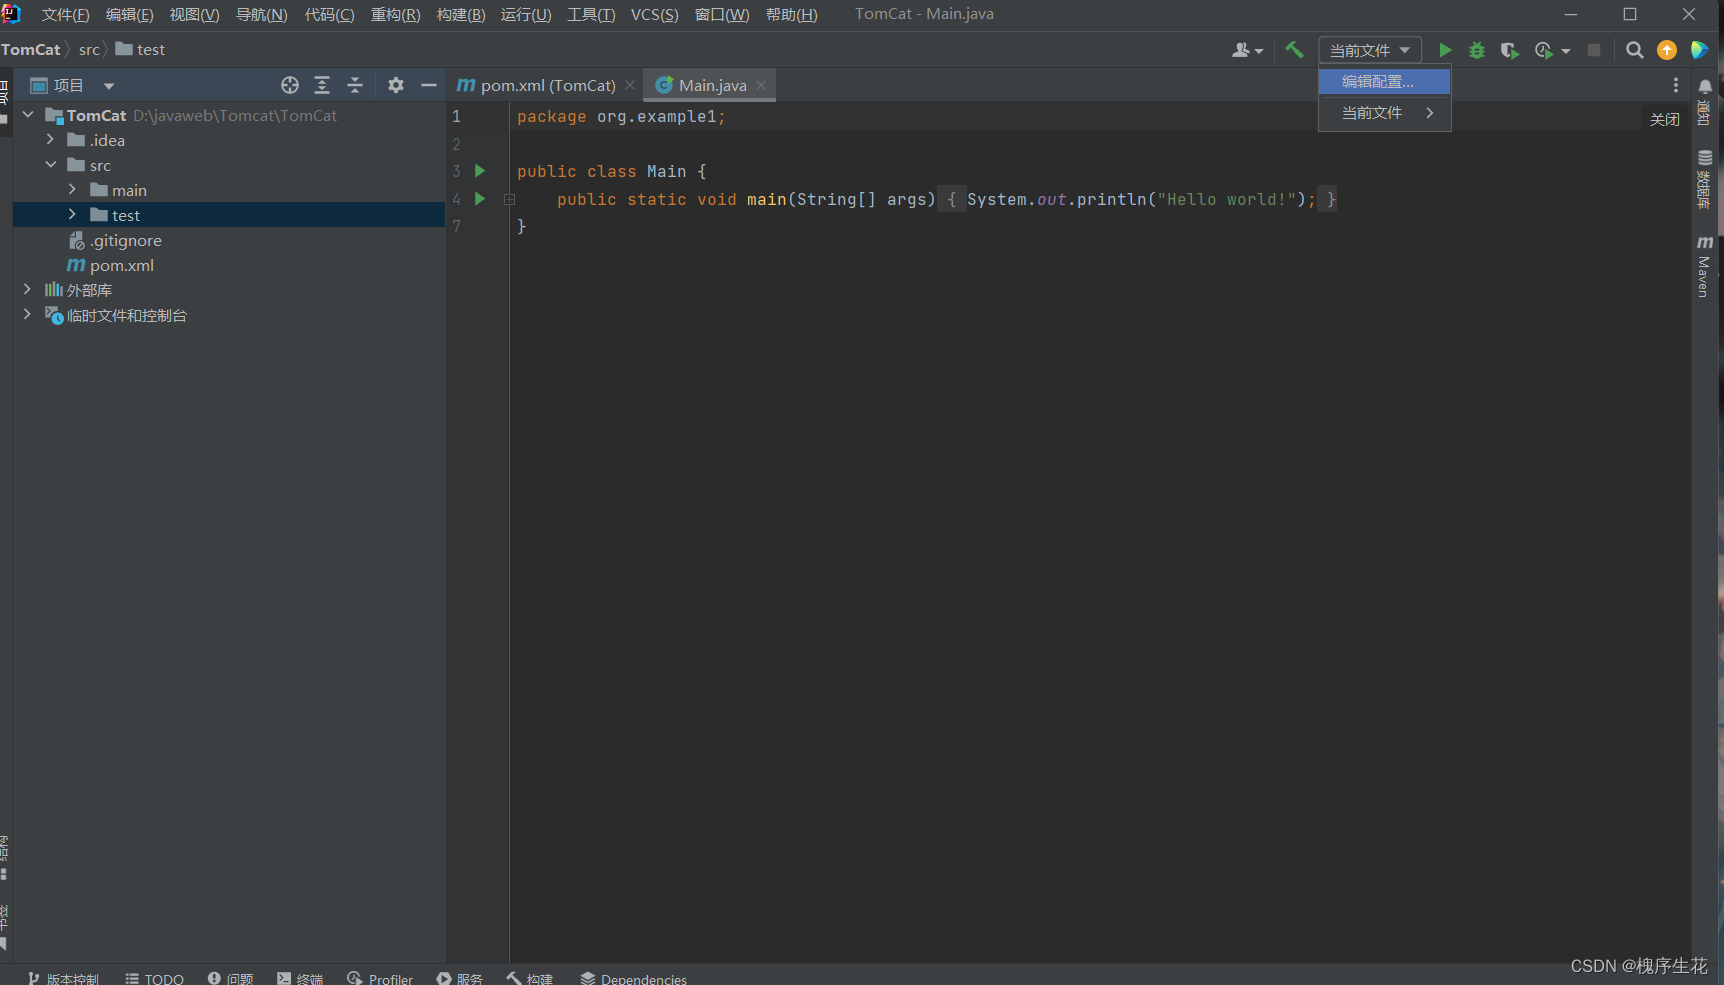Collapse all in project panel
This screenshot has height=985, width=1724.
(355, 85)
